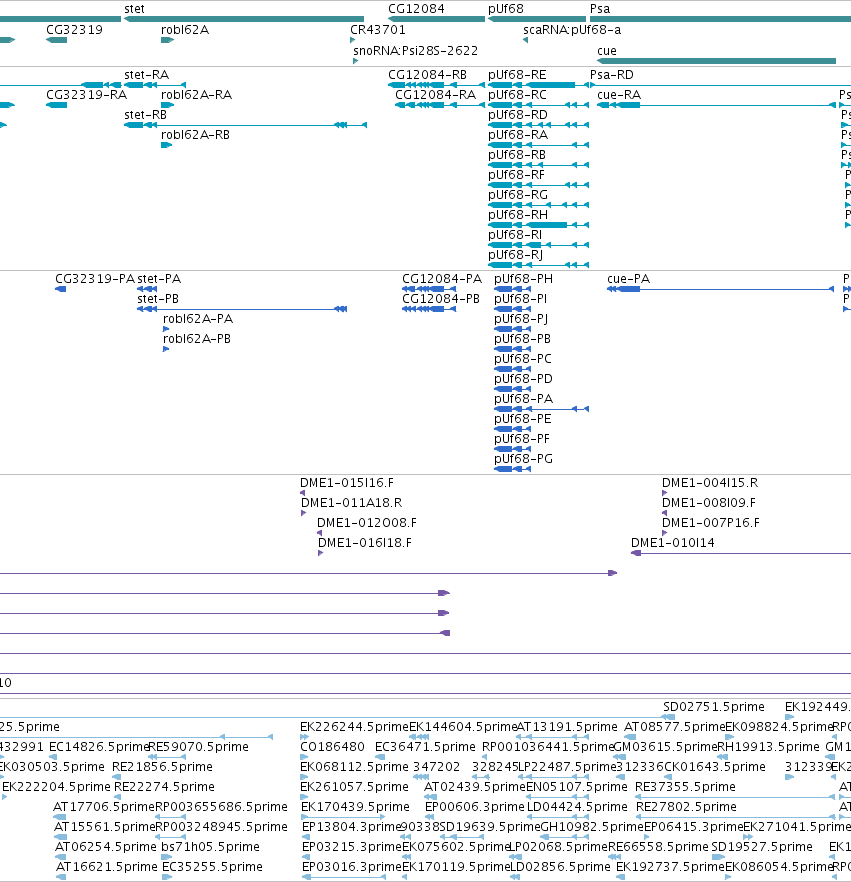Select protein robl62A-PA label
This screenshot has height=882, width=851.
click(x=197, y=318)
